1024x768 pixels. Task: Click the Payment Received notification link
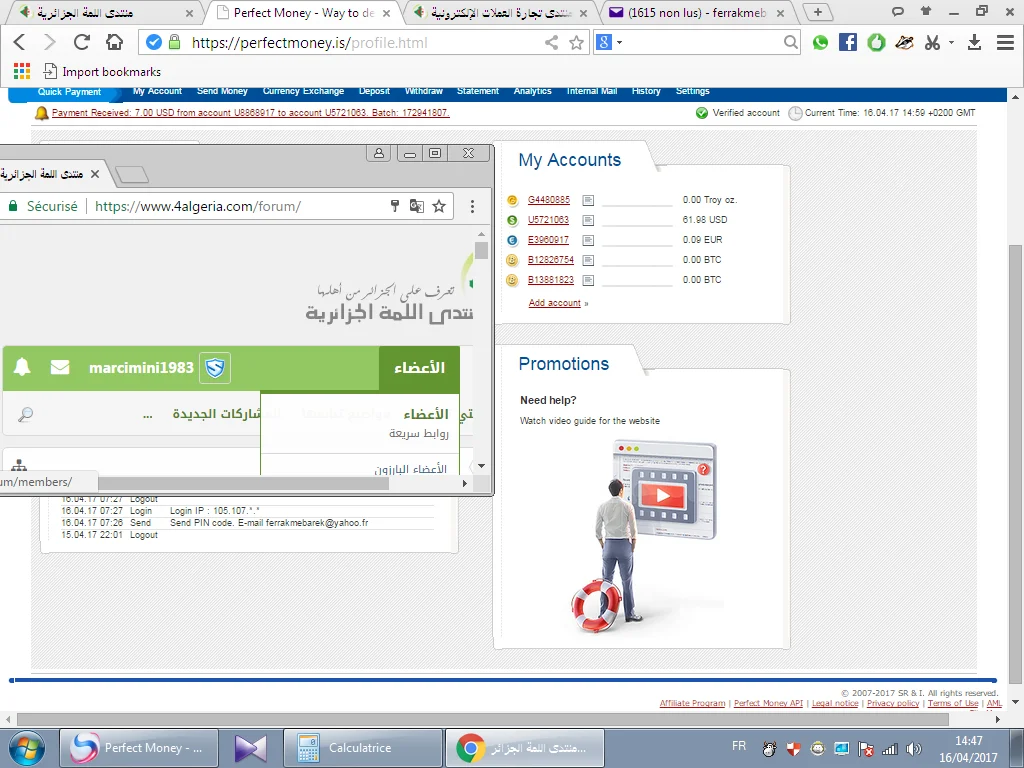pyautogui.click(x=250, y=113)
